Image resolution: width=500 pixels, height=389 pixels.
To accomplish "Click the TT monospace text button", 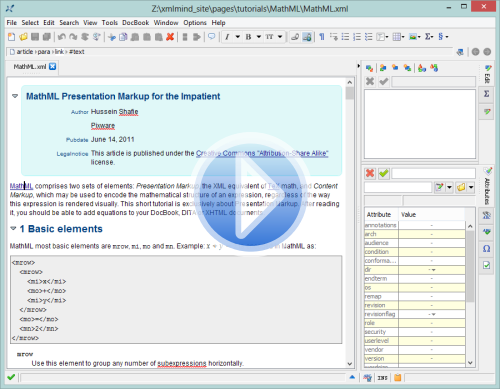I will 269,37.
